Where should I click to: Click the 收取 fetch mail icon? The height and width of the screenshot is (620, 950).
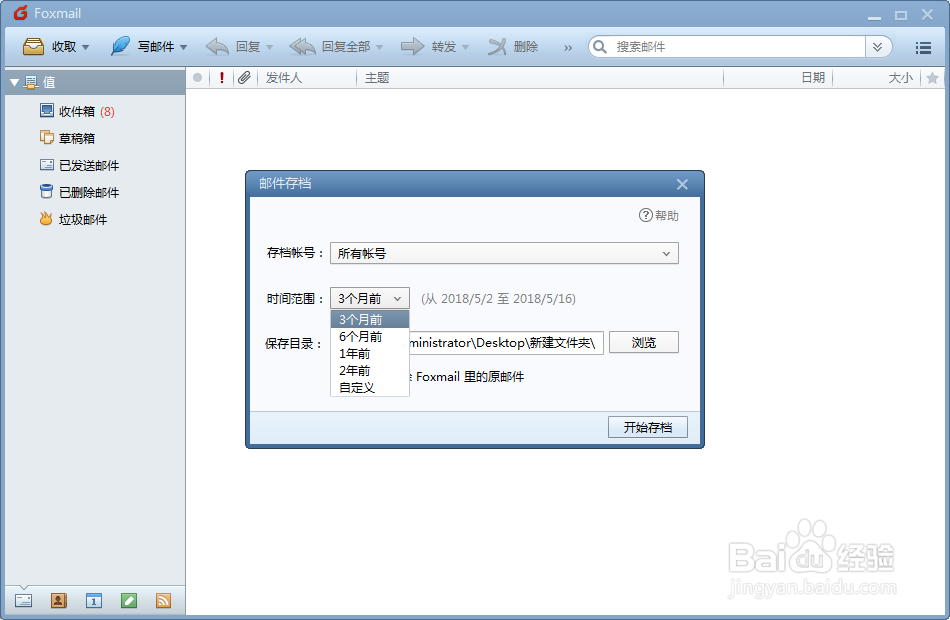33,46
